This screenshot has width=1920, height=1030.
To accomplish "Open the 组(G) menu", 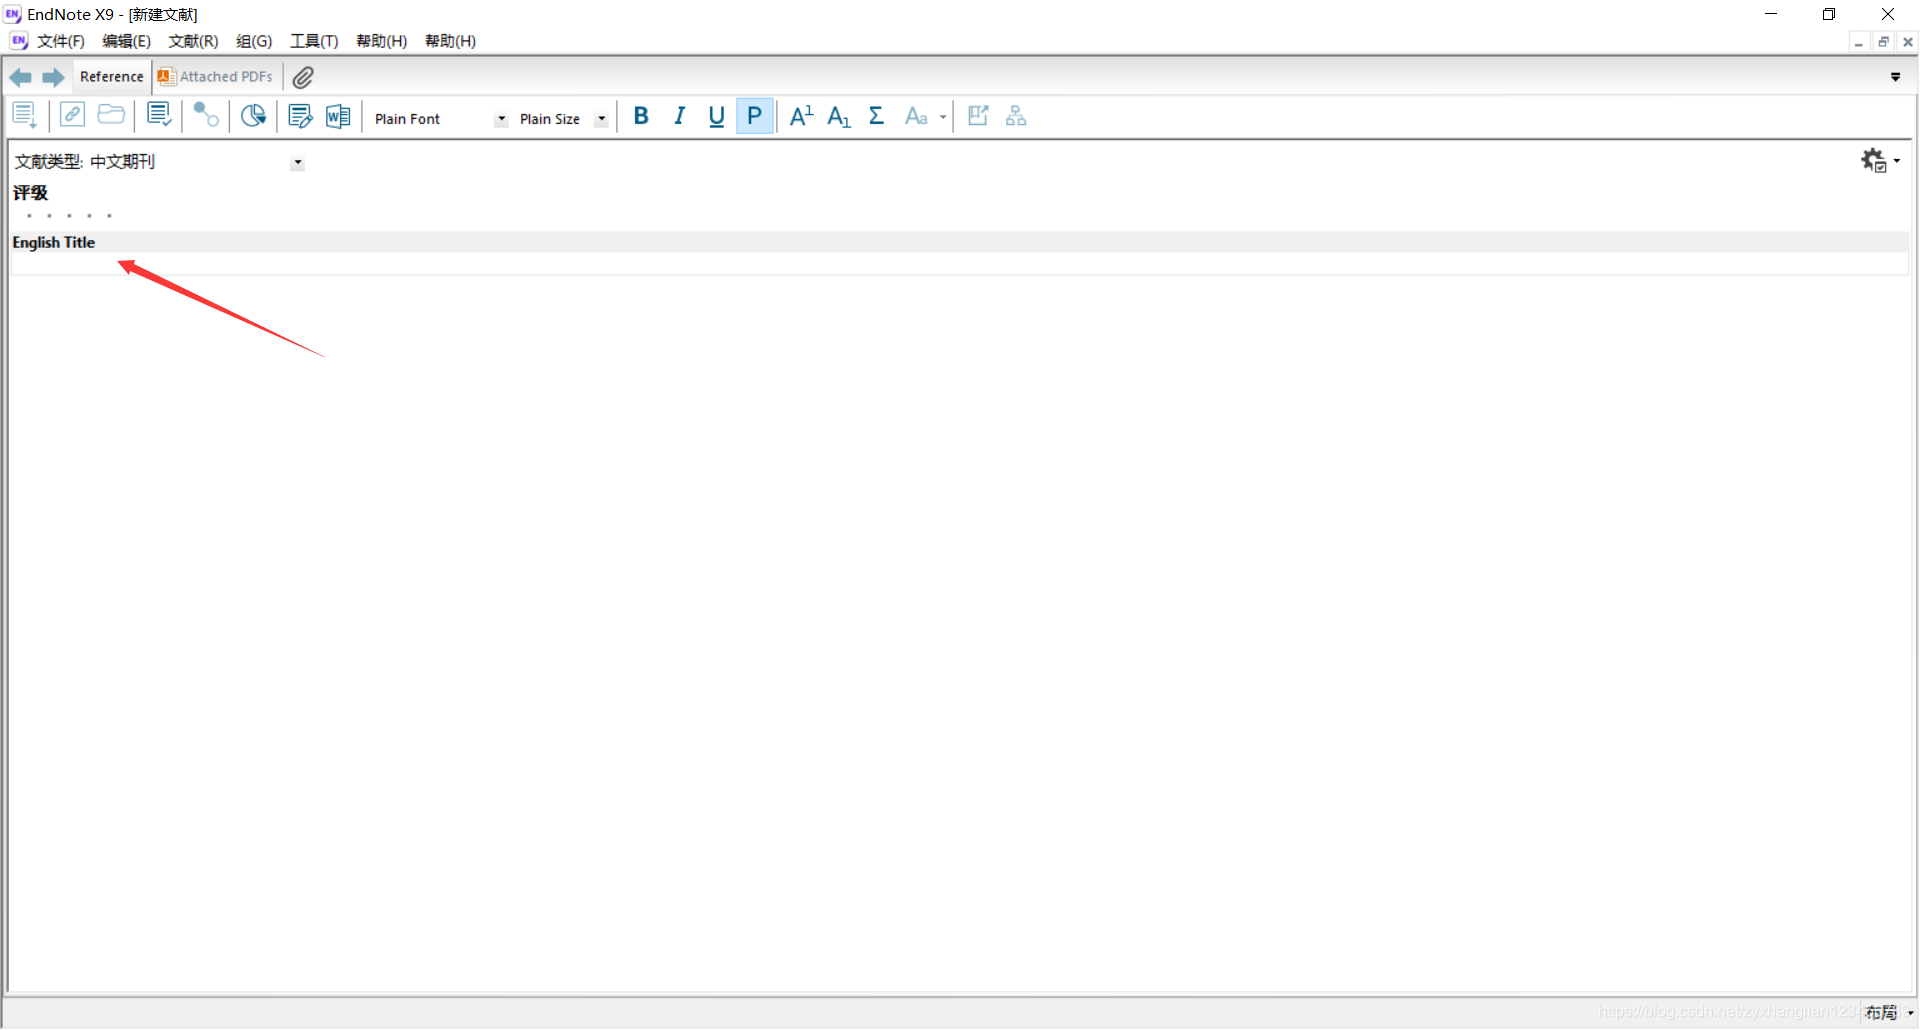I will click(x=254, y=41).
